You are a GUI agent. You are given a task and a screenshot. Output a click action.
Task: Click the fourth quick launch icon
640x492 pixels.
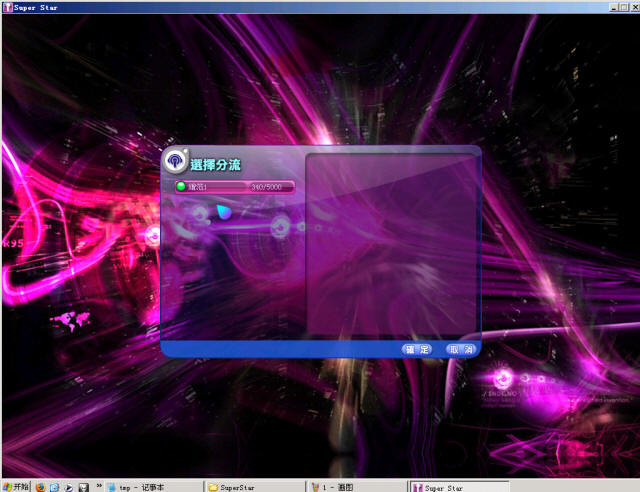83,487
